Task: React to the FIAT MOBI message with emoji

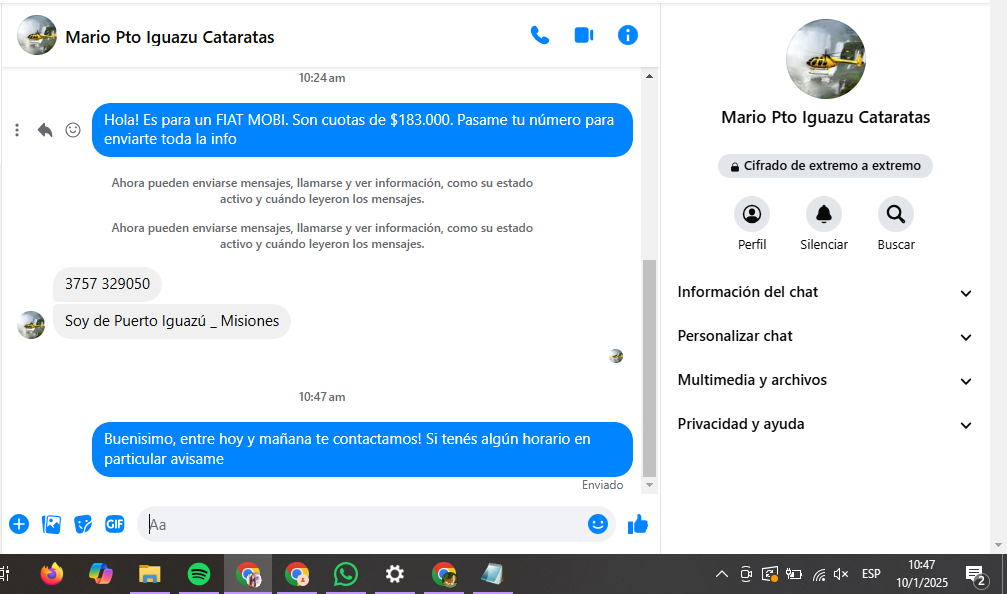Action: click(x=73, y=130)
